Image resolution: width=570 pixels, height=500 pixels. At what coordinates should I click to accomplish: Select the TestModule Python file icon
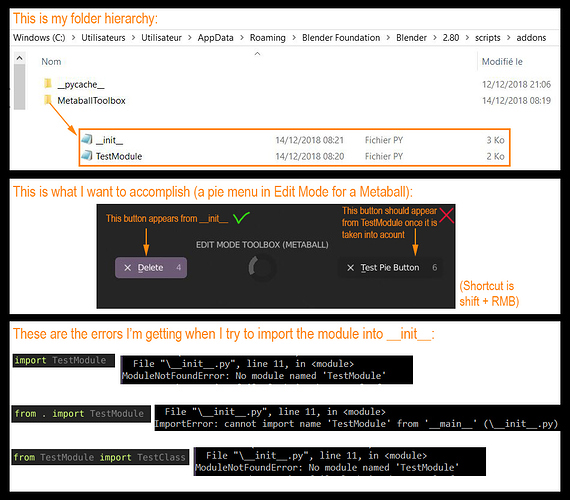pyautogui.click(x=87, y=156)
